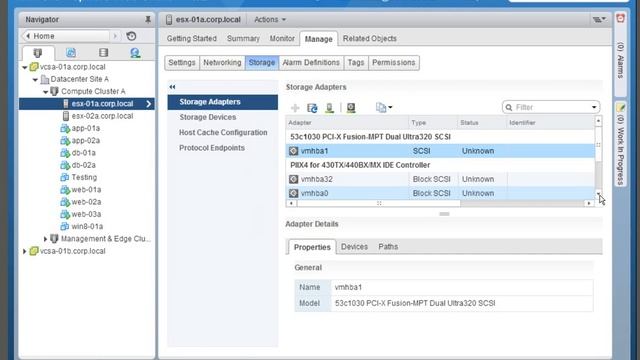Click adapter table horizontal scrollbar

379,203
